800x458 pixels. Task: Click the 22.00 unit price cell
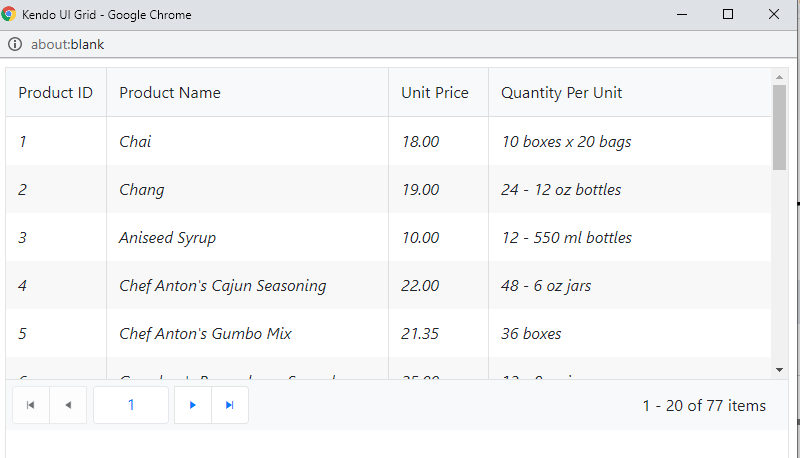[x=438, y=286]
